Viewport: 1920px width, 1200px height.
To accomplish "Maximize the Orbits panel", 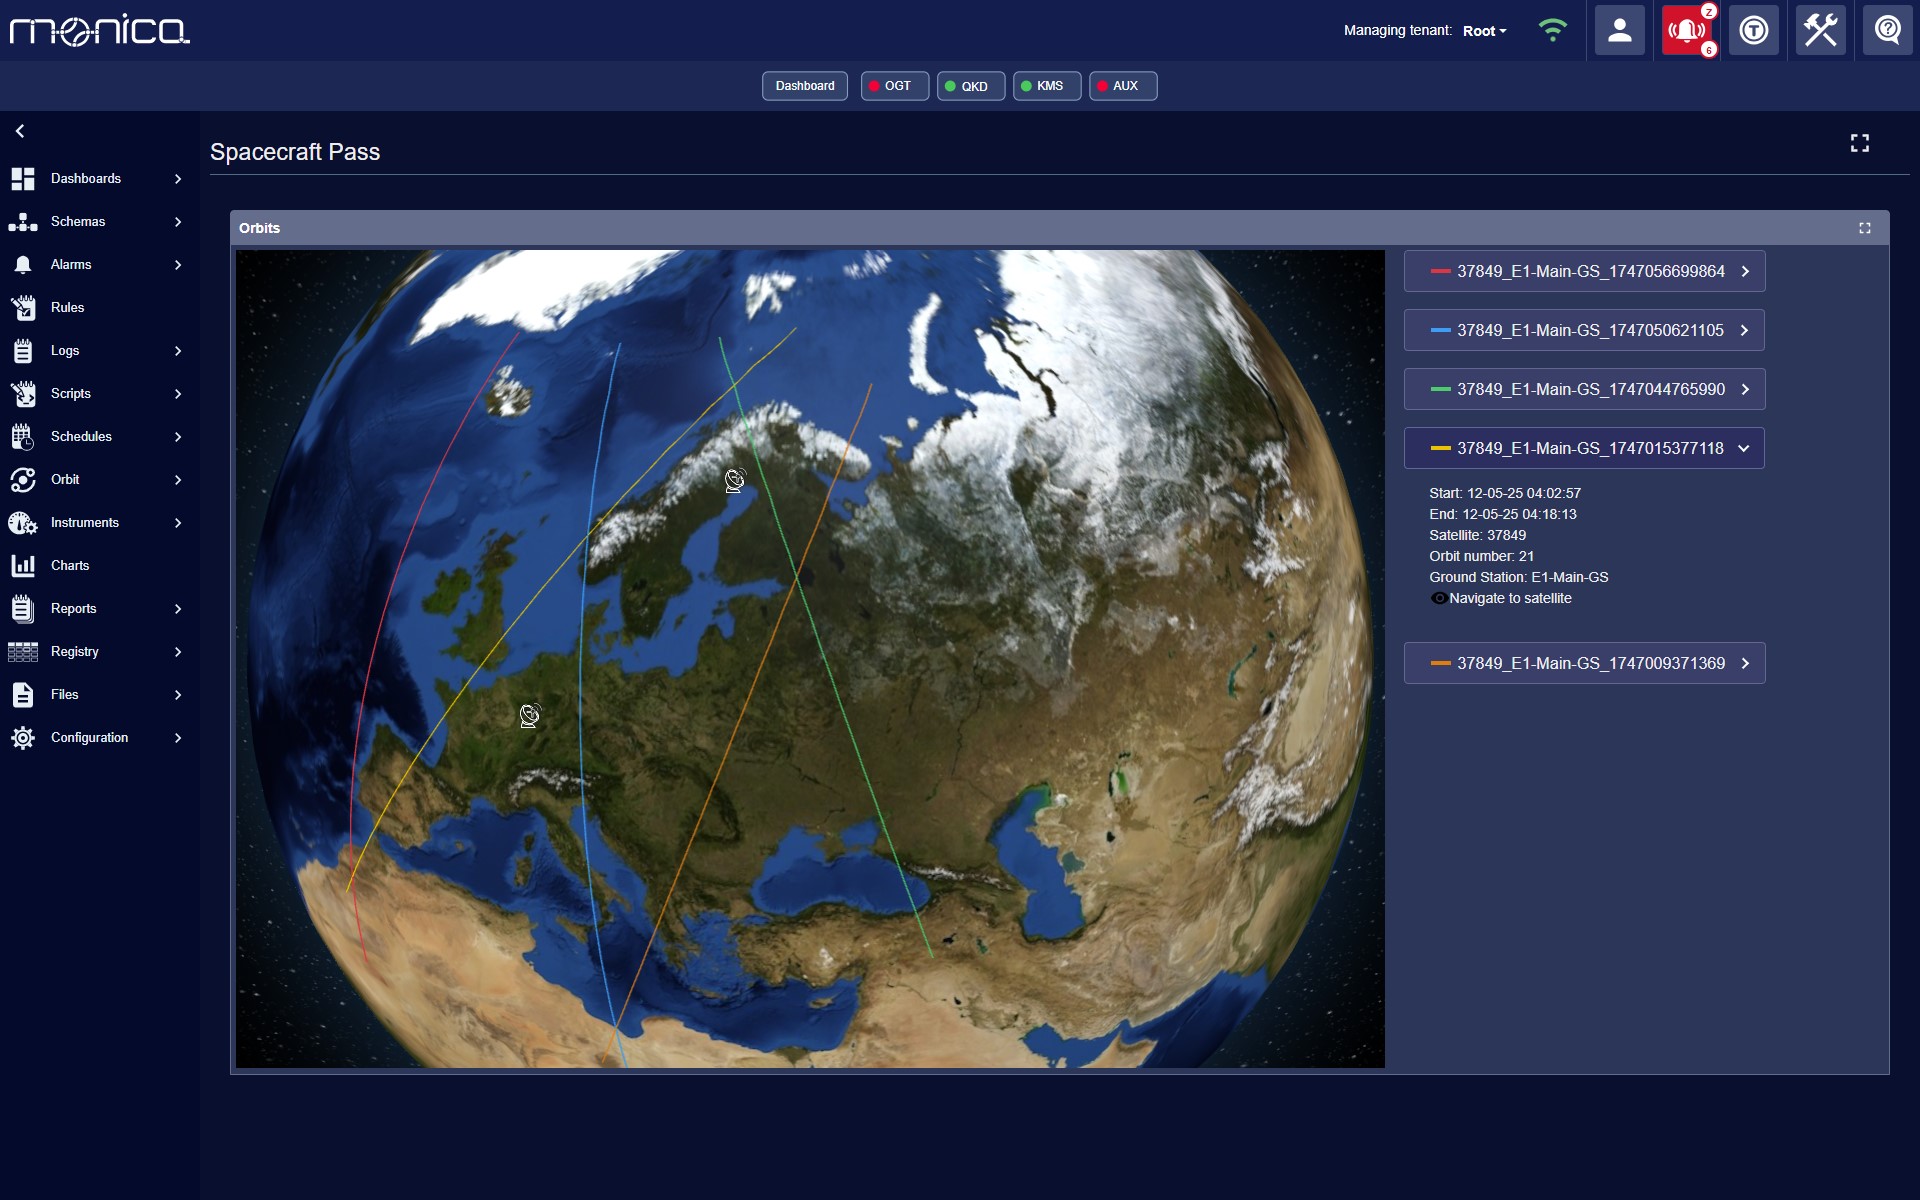I will (x=1864, y=228).
